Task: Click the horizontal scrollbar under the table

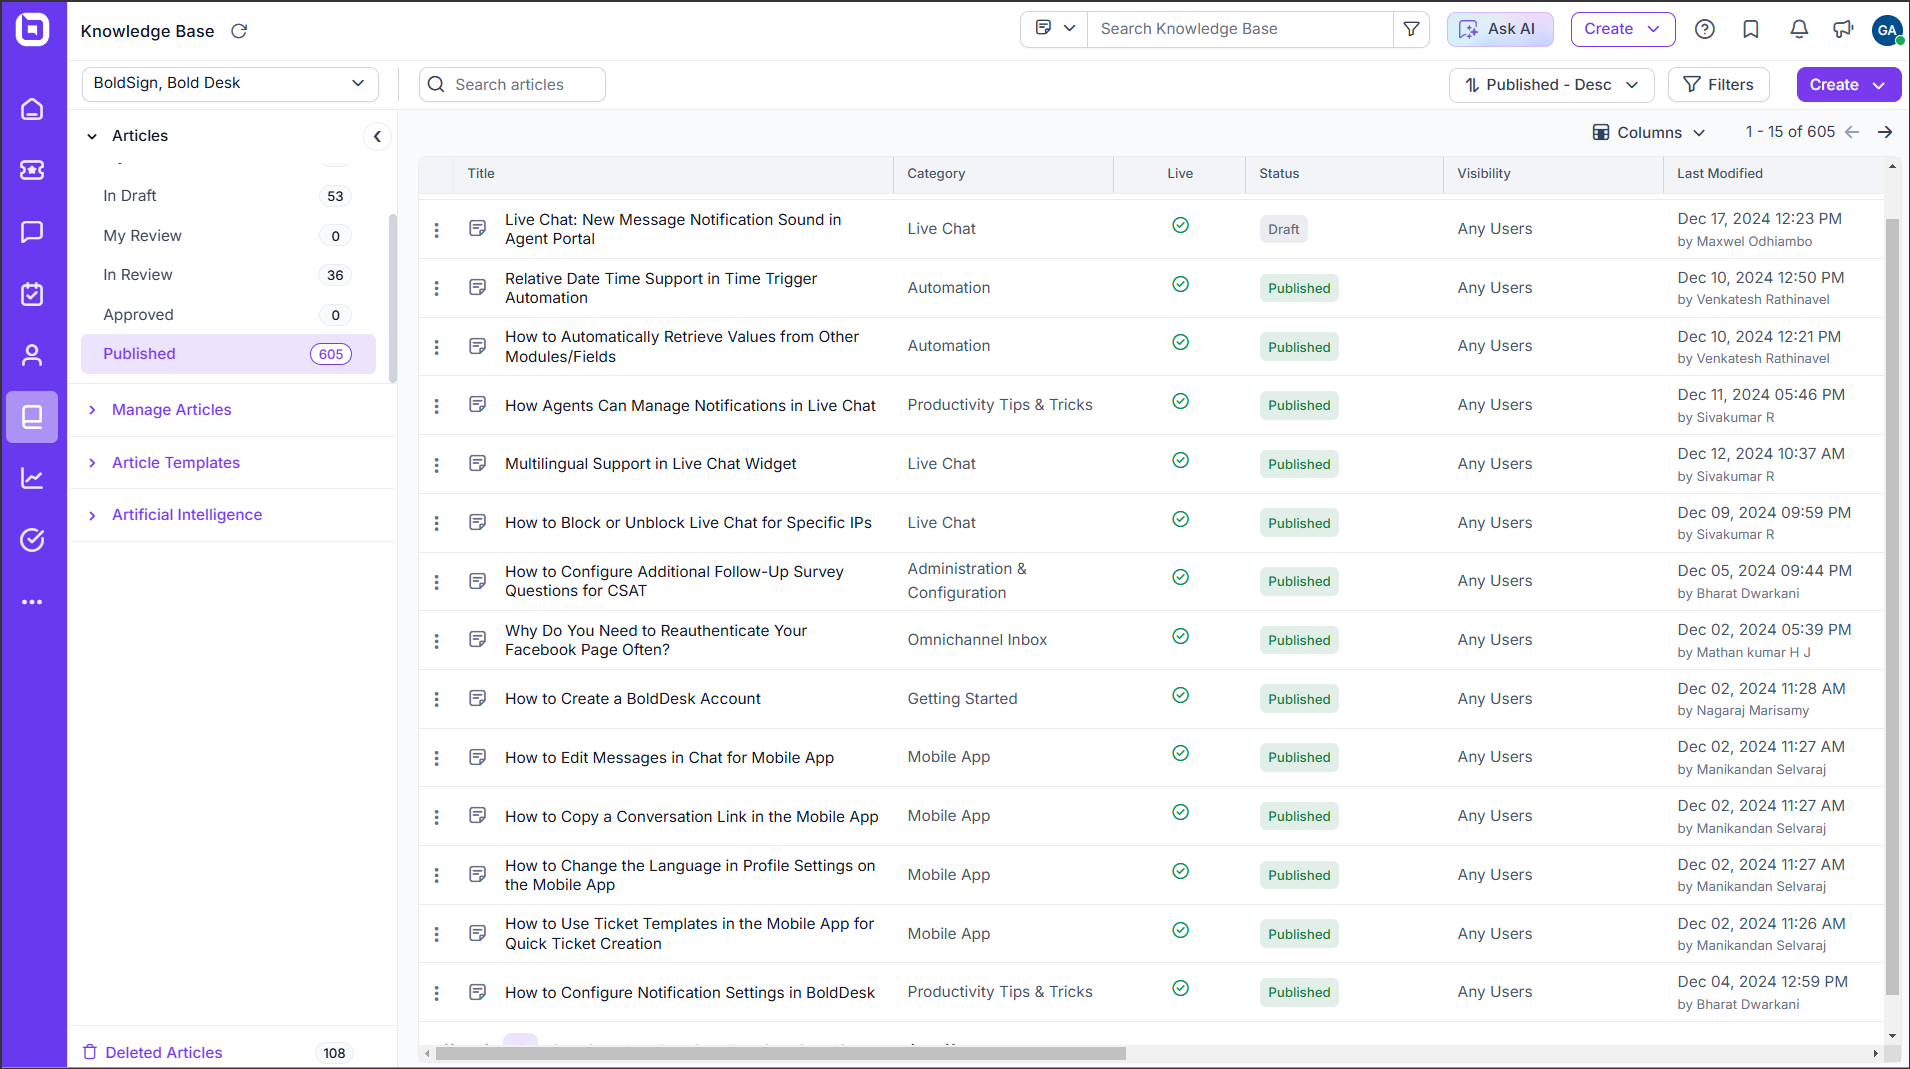Action: click(781, 1053)
